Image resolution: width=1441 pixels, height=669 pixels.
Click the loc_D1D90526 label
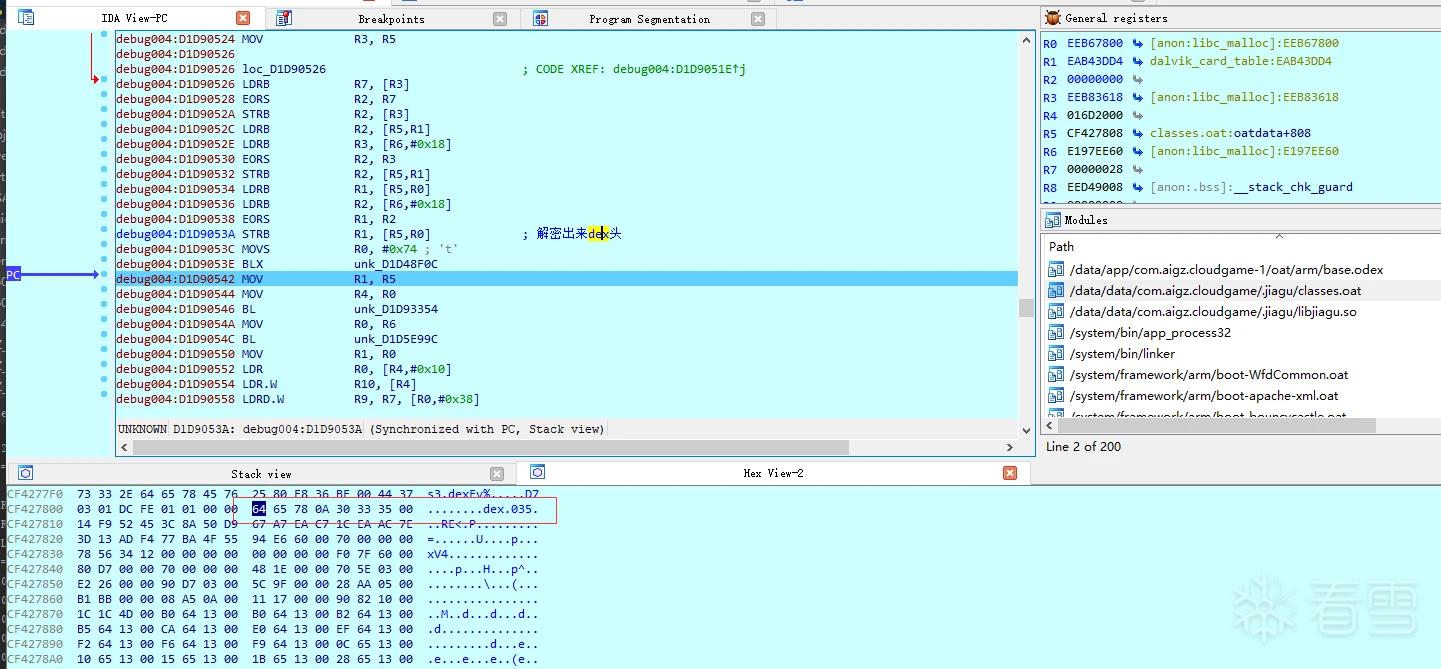[x=284, y=69]
